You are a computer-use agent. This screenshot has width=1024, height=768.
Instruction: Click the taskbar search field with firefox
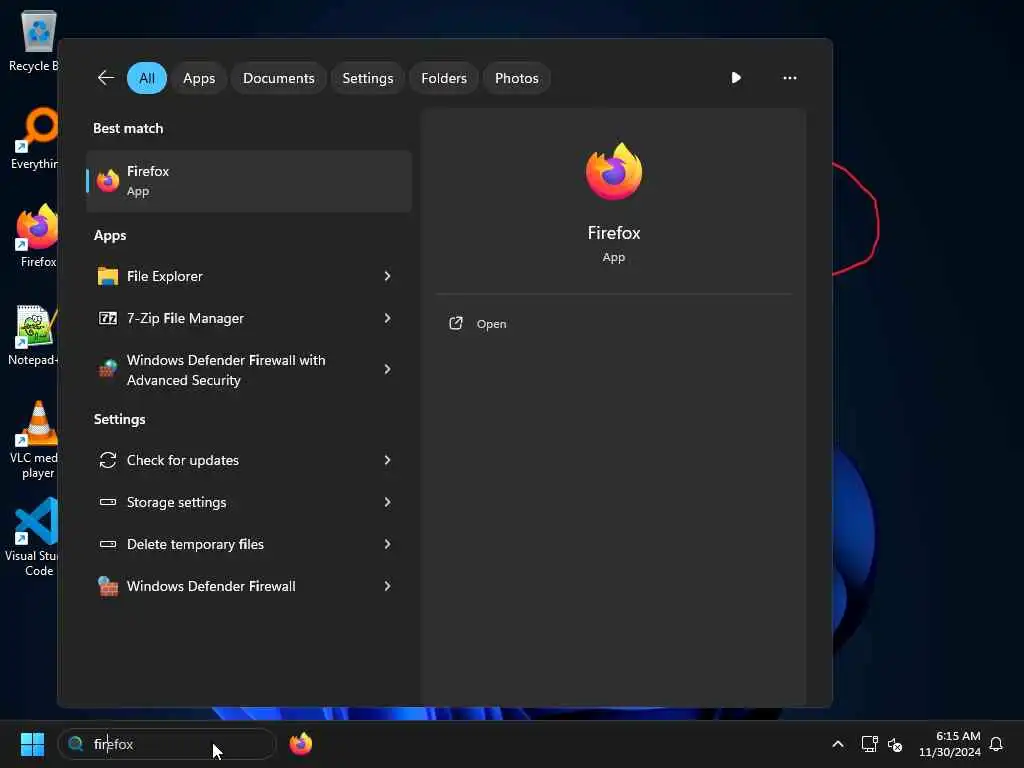pos(167,744)
